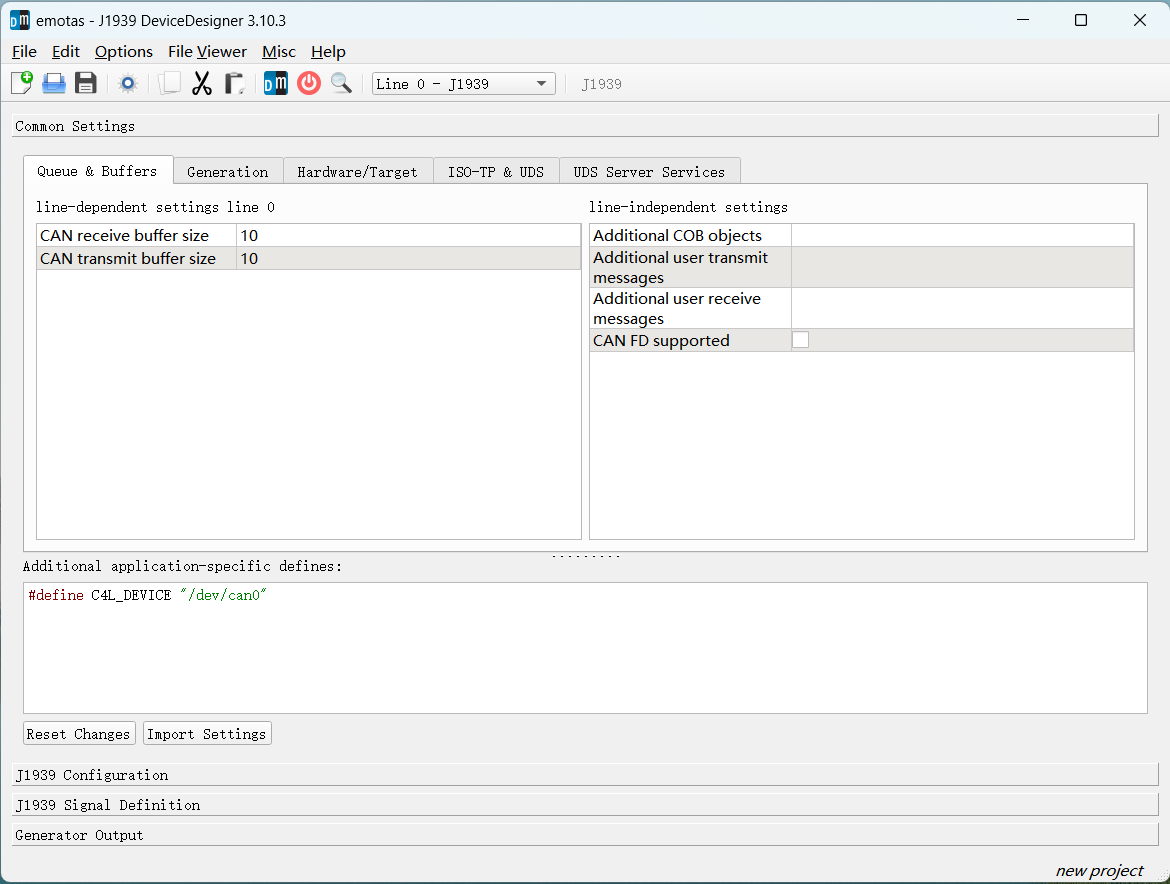Click the emotas app icon in title bar
The image size is (1170, 884).
pyautogui.click(x=19, y=20)
